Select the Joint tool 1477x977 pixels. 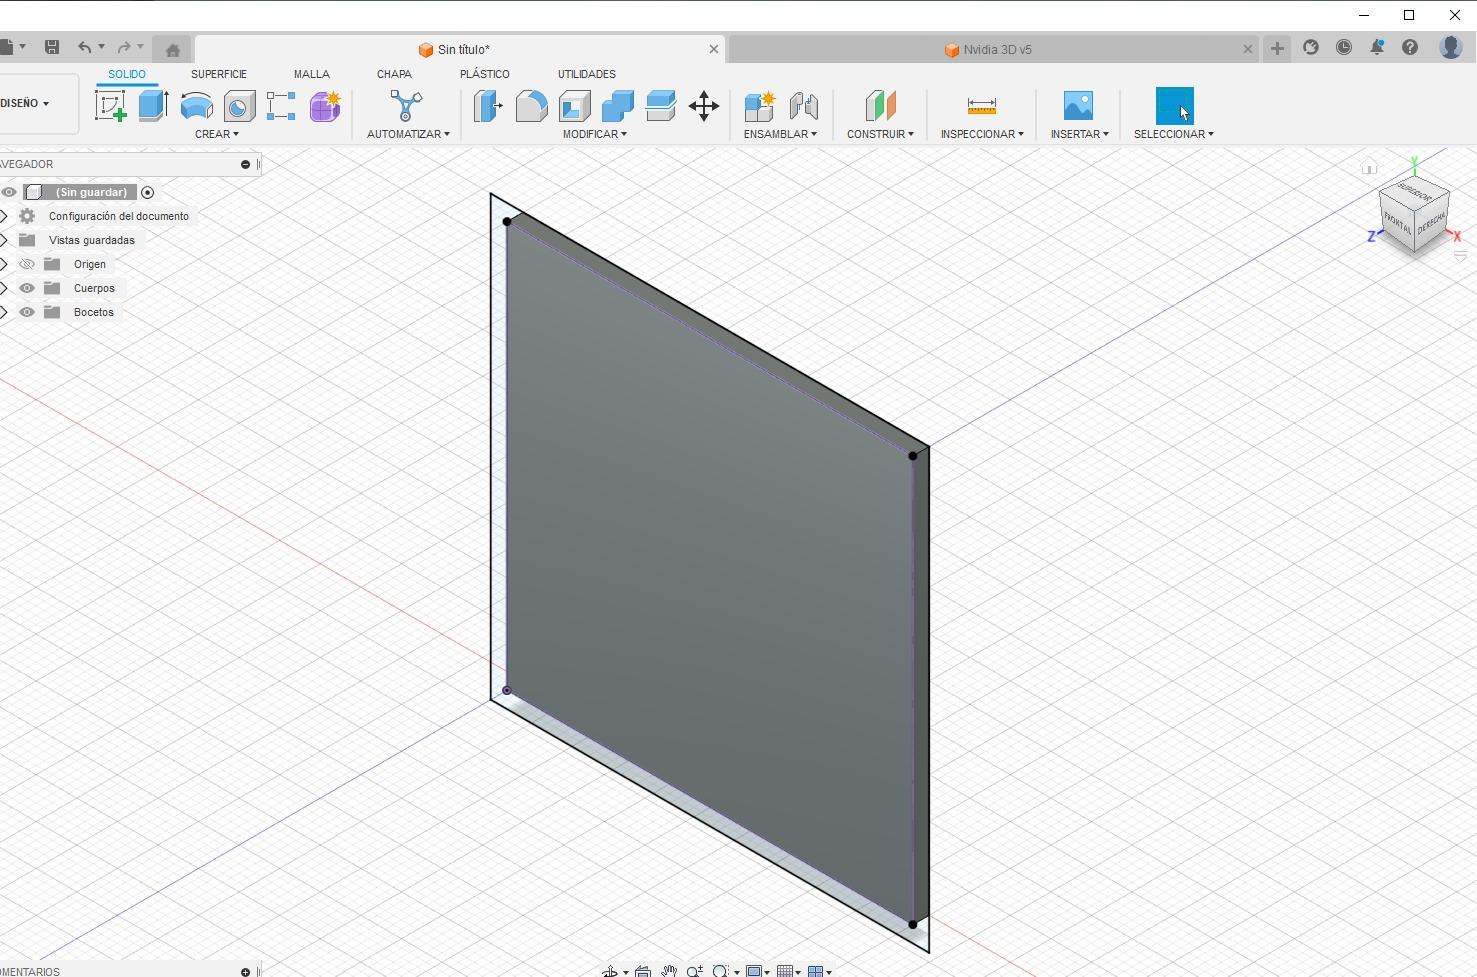click(x=804, y=106)
